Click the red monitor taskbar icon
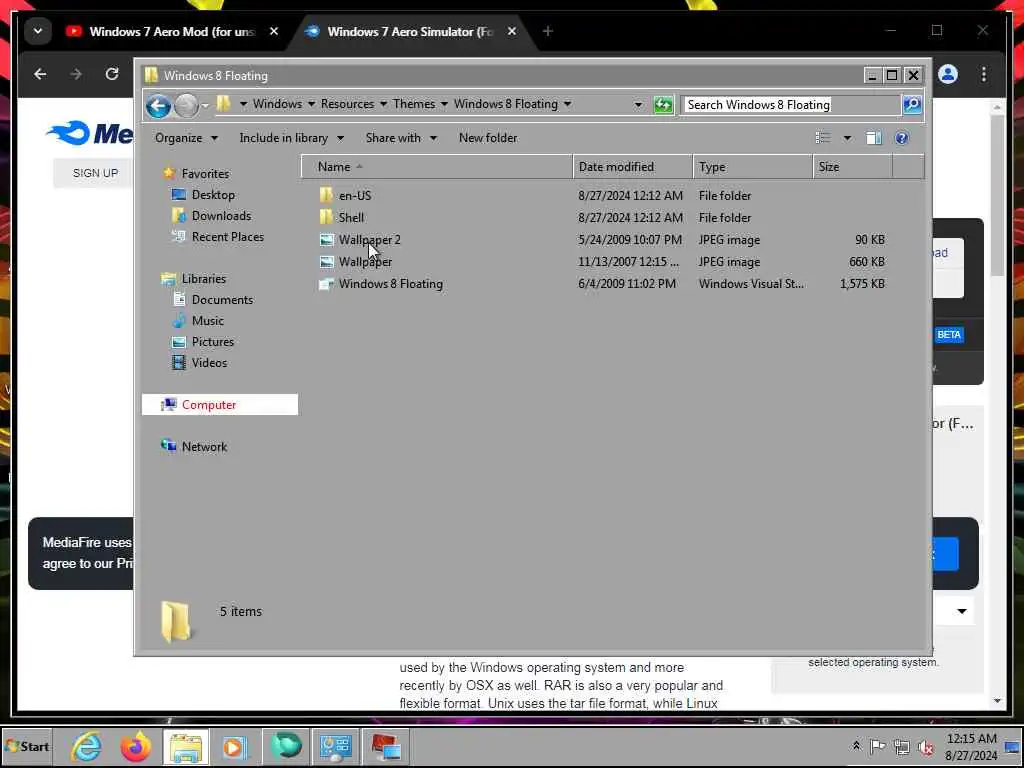The width and height of the screenshot is (1024, 768). coord(385,746)
